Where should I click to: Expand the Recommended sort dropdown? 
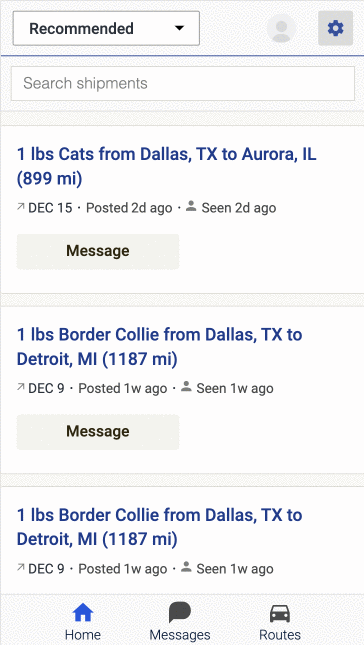(106, 28)
